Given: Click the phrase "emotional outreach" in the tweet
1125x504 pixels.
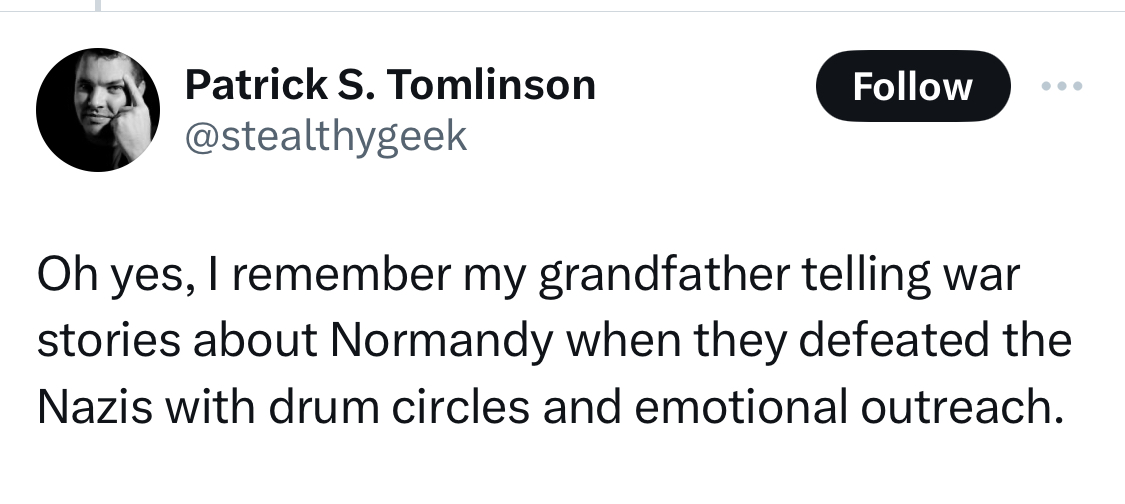Looking at the screenshot, I should (847, 406).
